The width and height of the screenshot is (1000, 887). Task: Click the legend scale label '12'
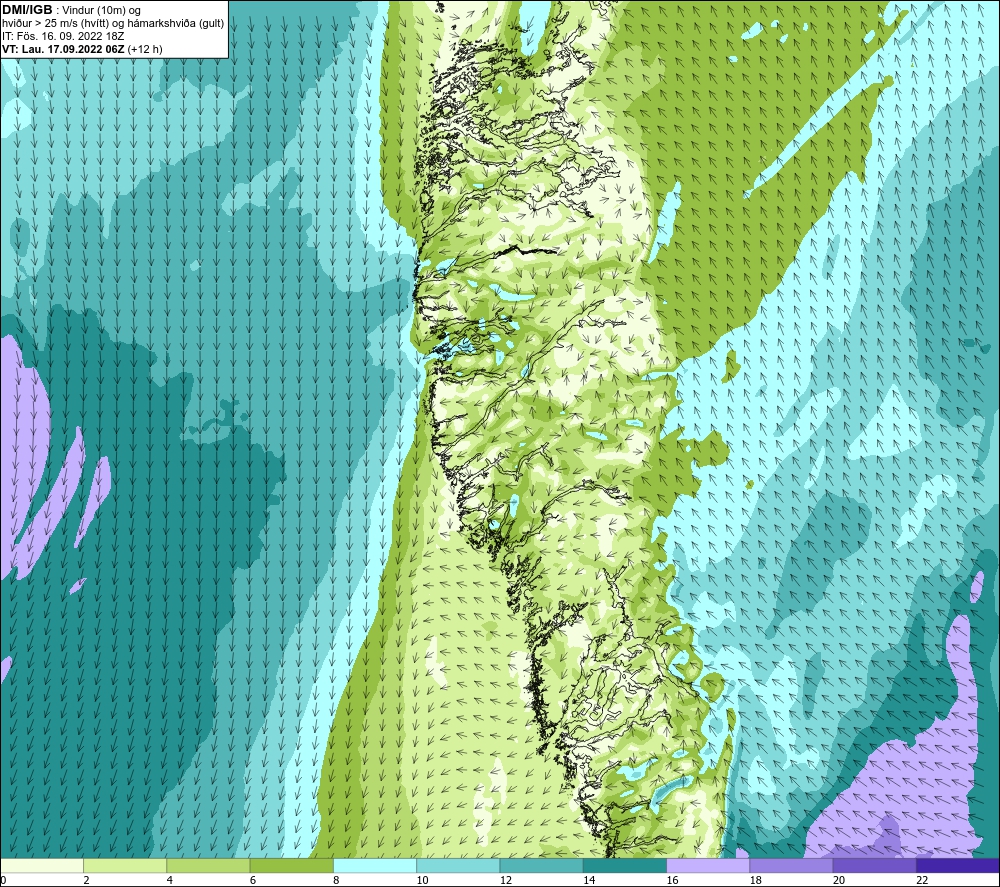(506, 881)
